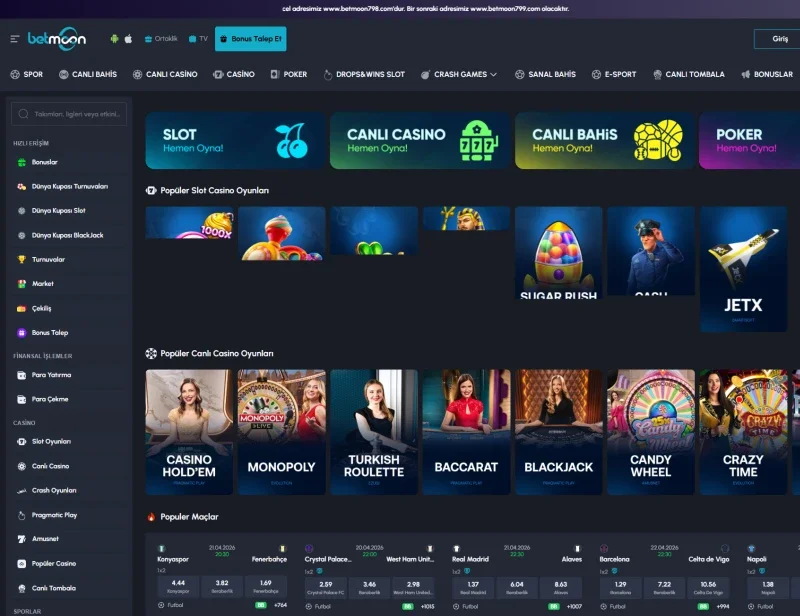800x616 pixels.
Task: Open the Crazy Time live game
Action: 743,432
